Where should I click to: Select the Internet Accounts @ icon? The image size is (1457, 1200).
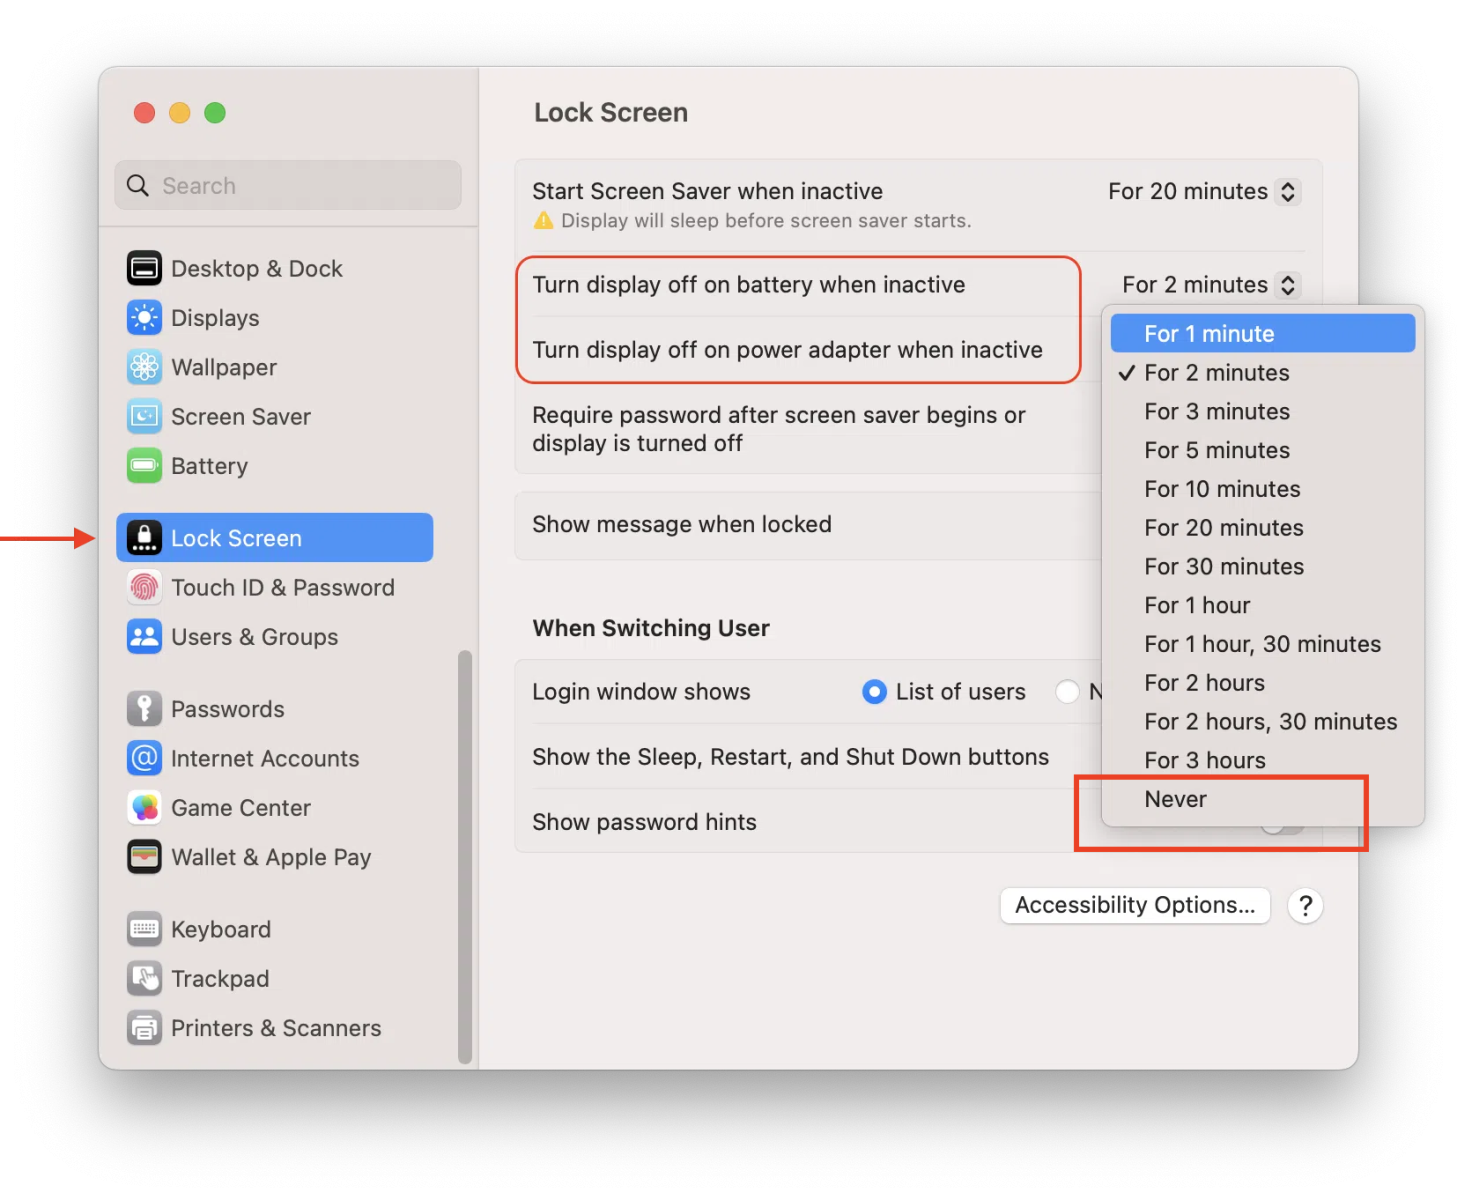click(x=144, y=758)
